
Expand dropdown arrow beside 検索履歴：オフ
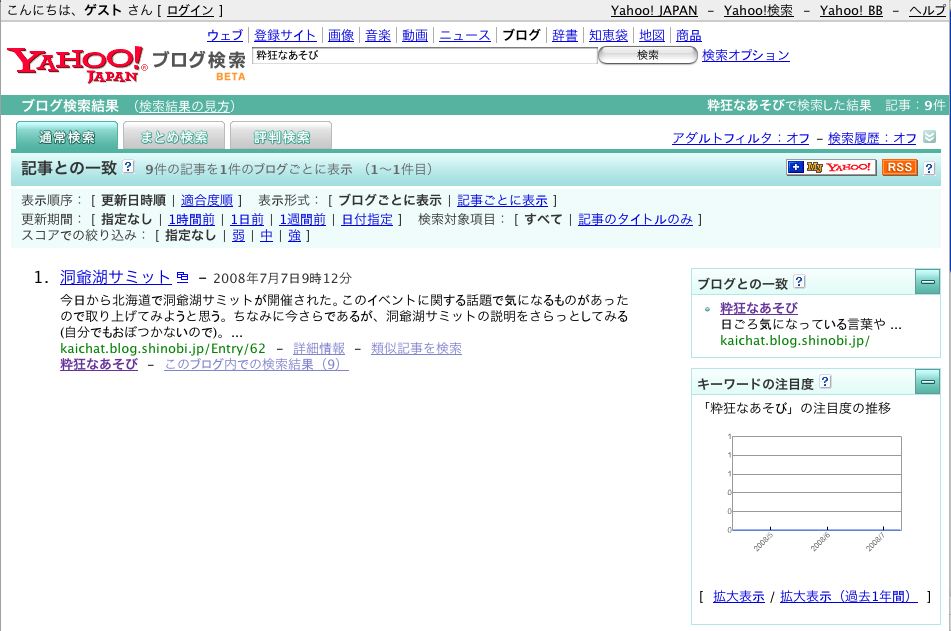click(929, 137)
